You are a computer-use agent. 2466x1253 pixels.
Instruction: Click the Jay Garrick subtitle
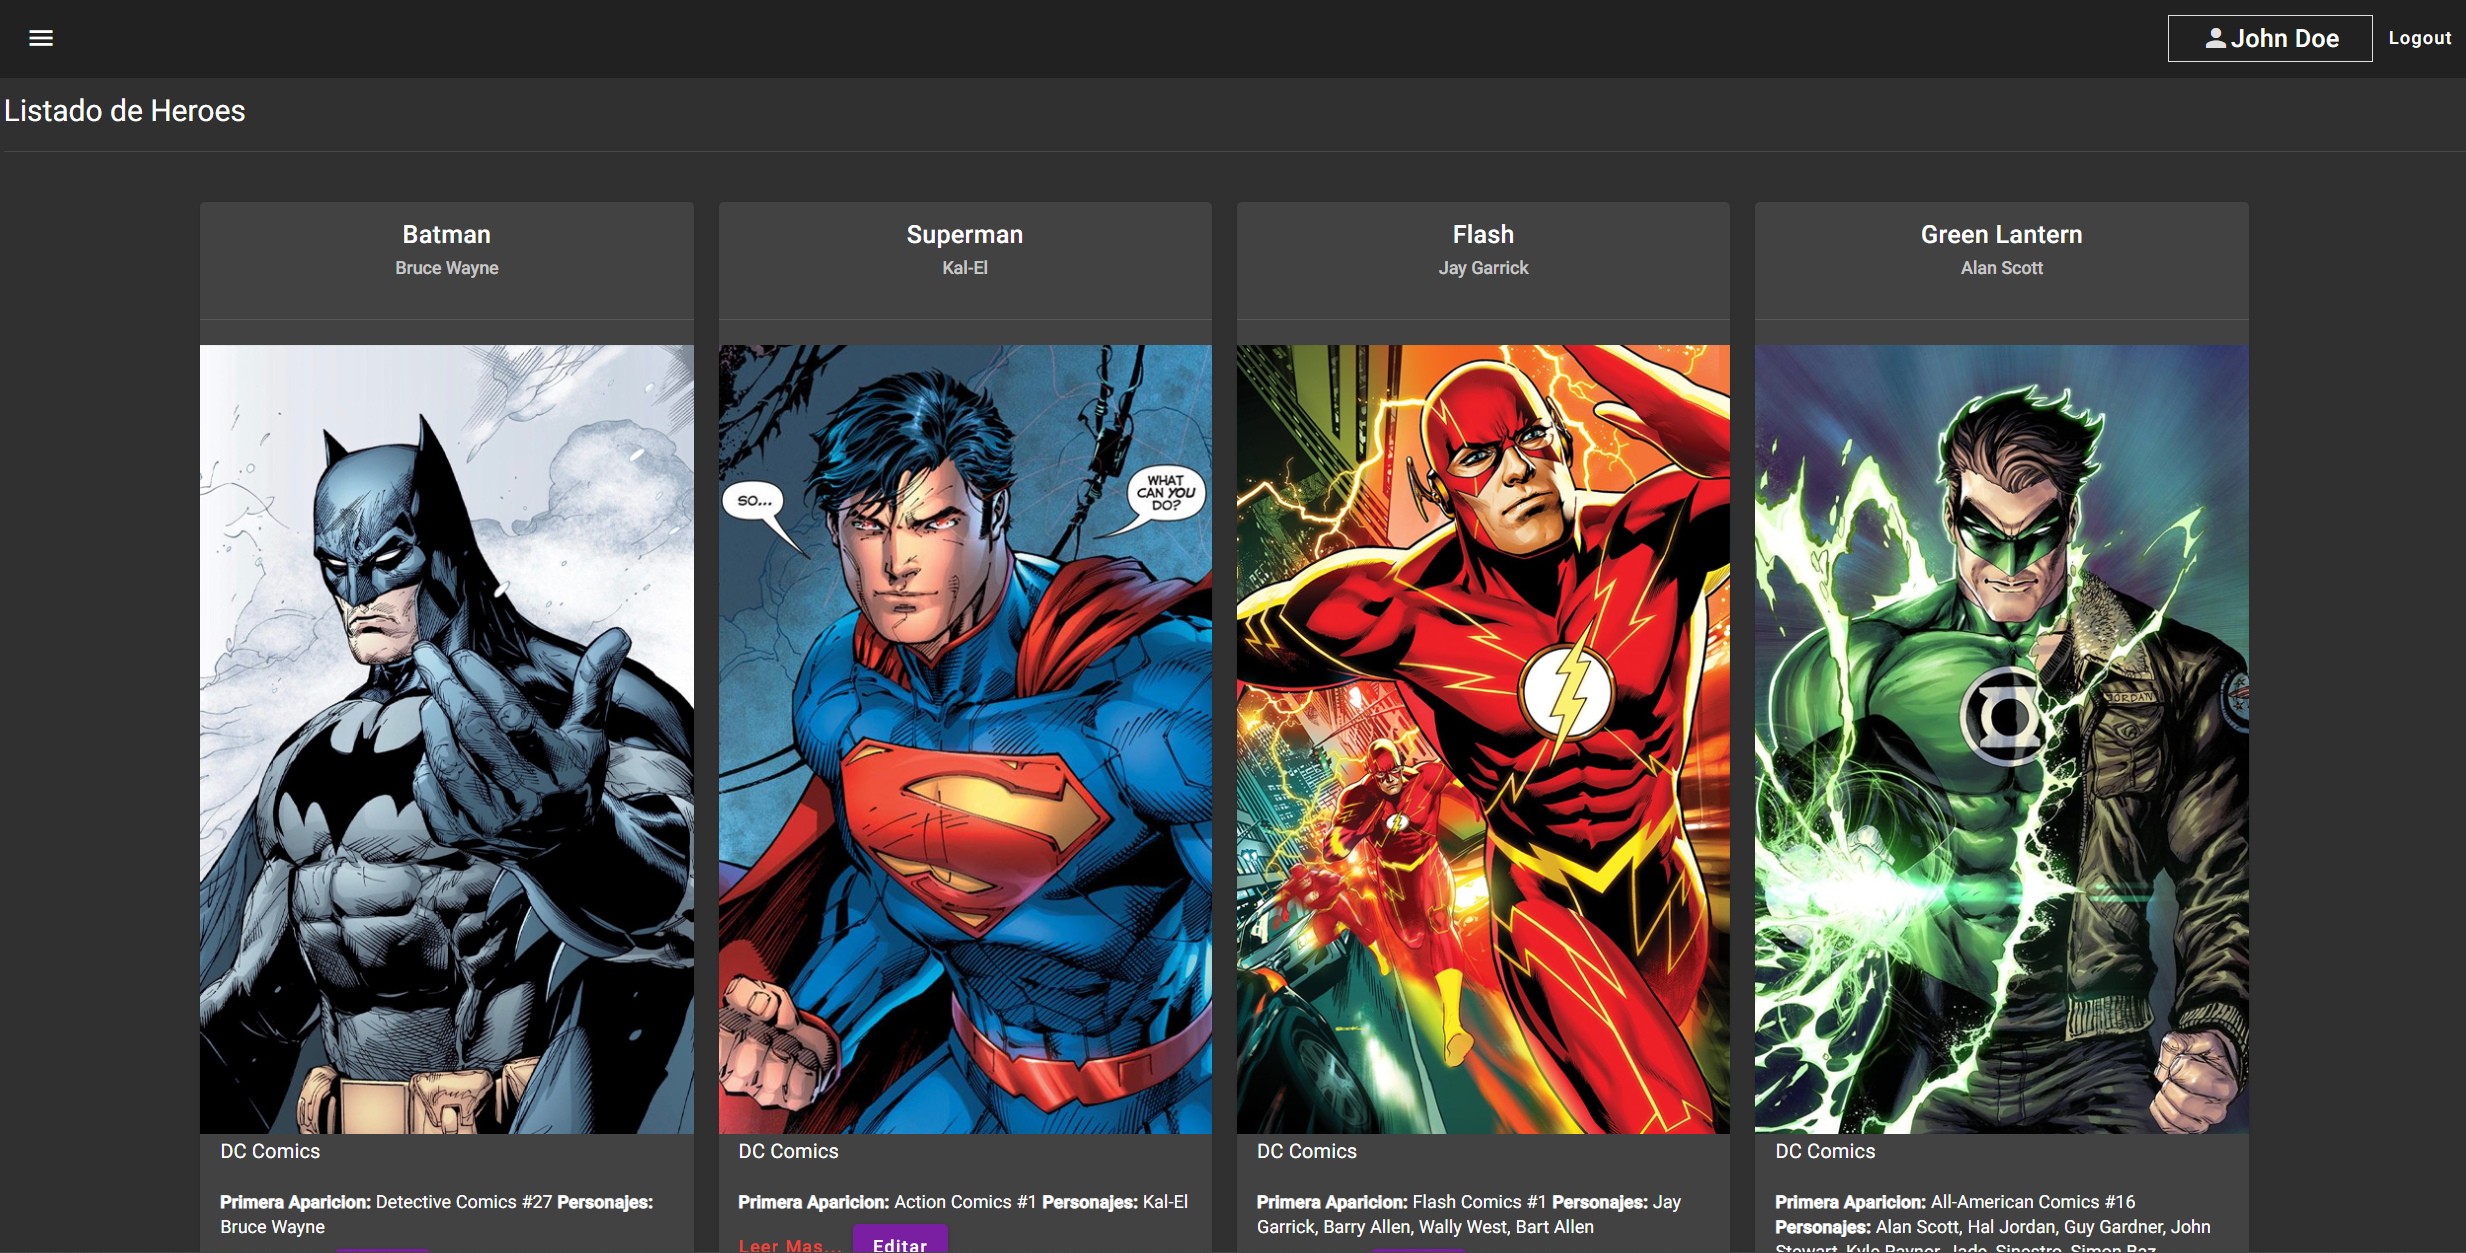1482,268
